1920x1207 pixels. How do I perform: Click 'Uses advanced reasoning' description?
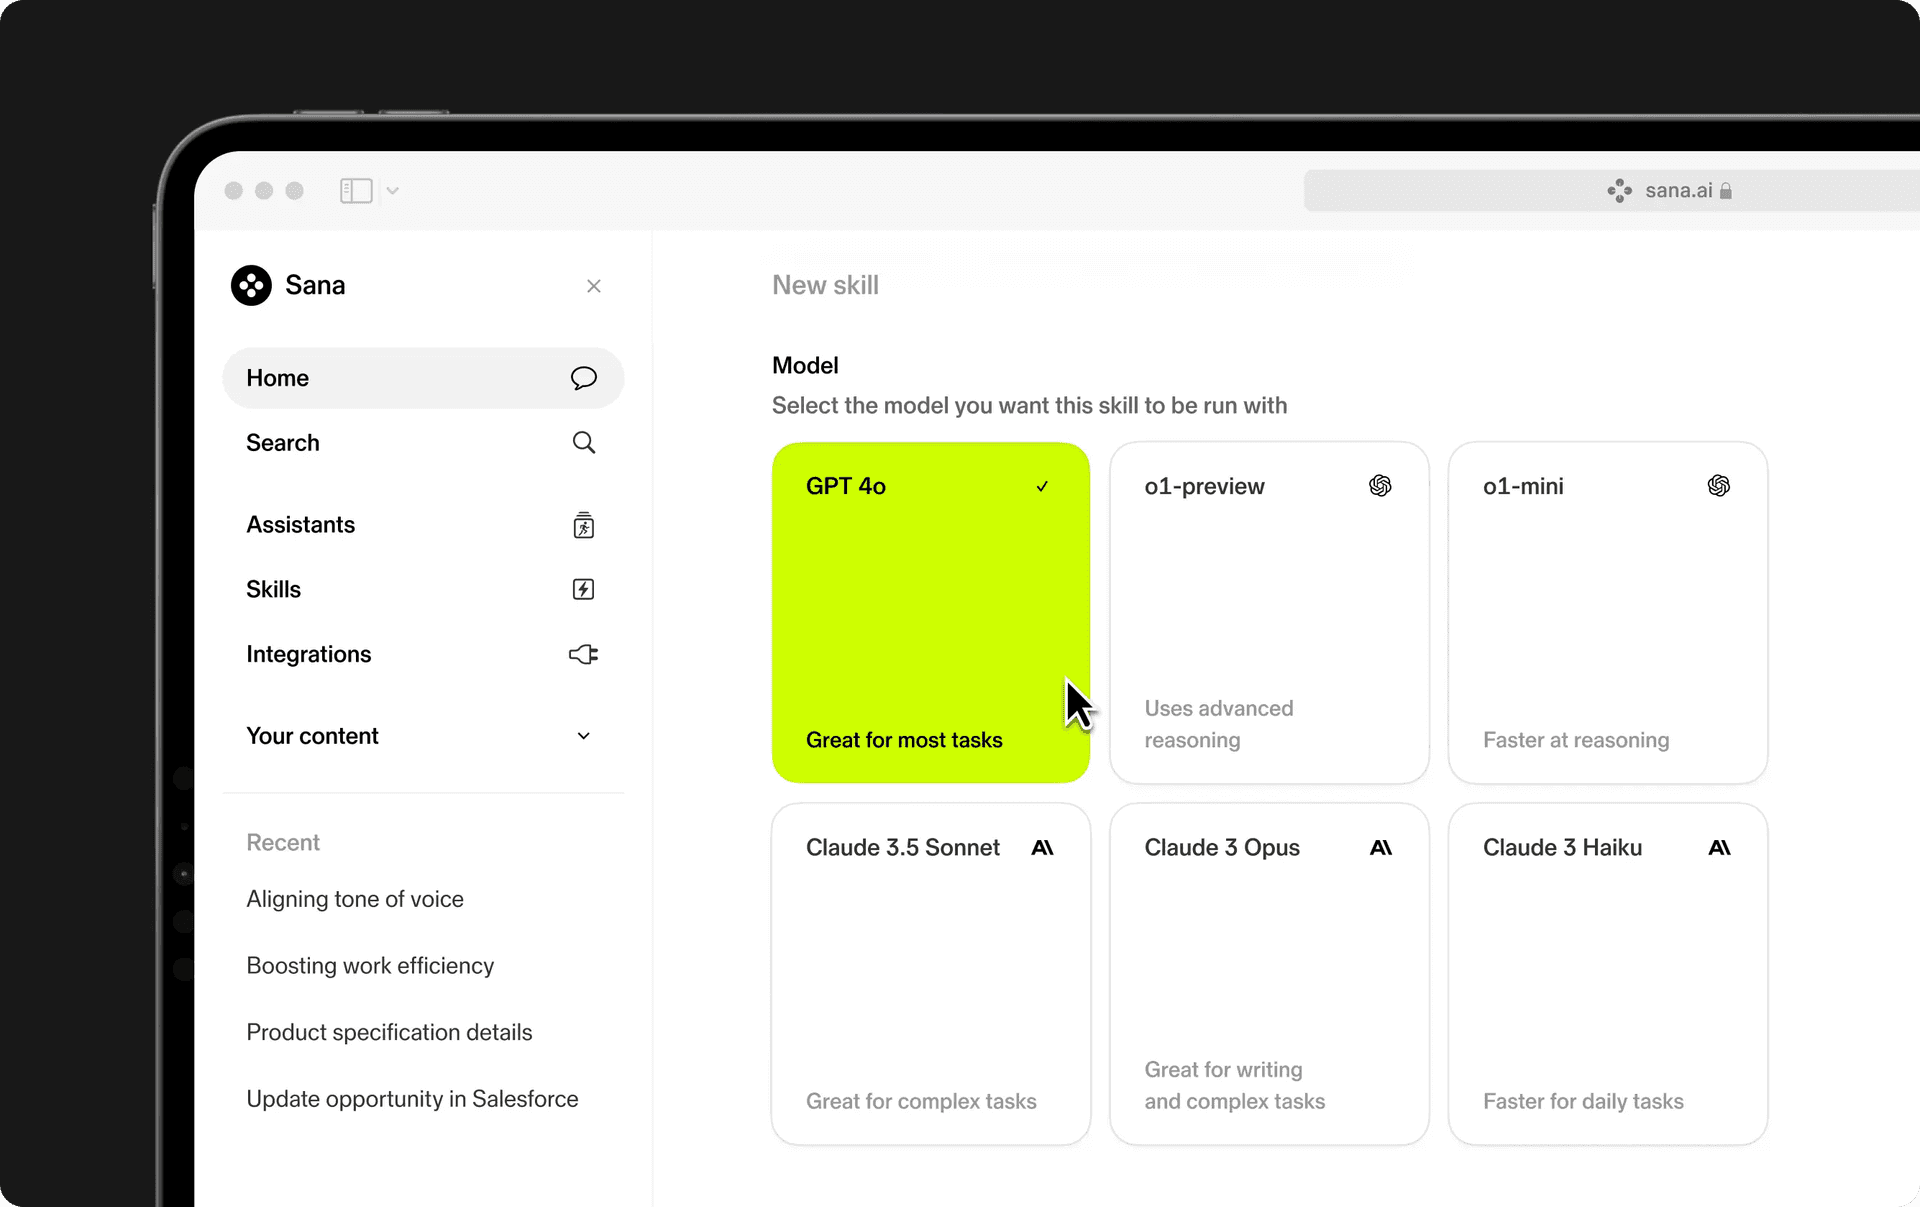tap(1219, 724)
